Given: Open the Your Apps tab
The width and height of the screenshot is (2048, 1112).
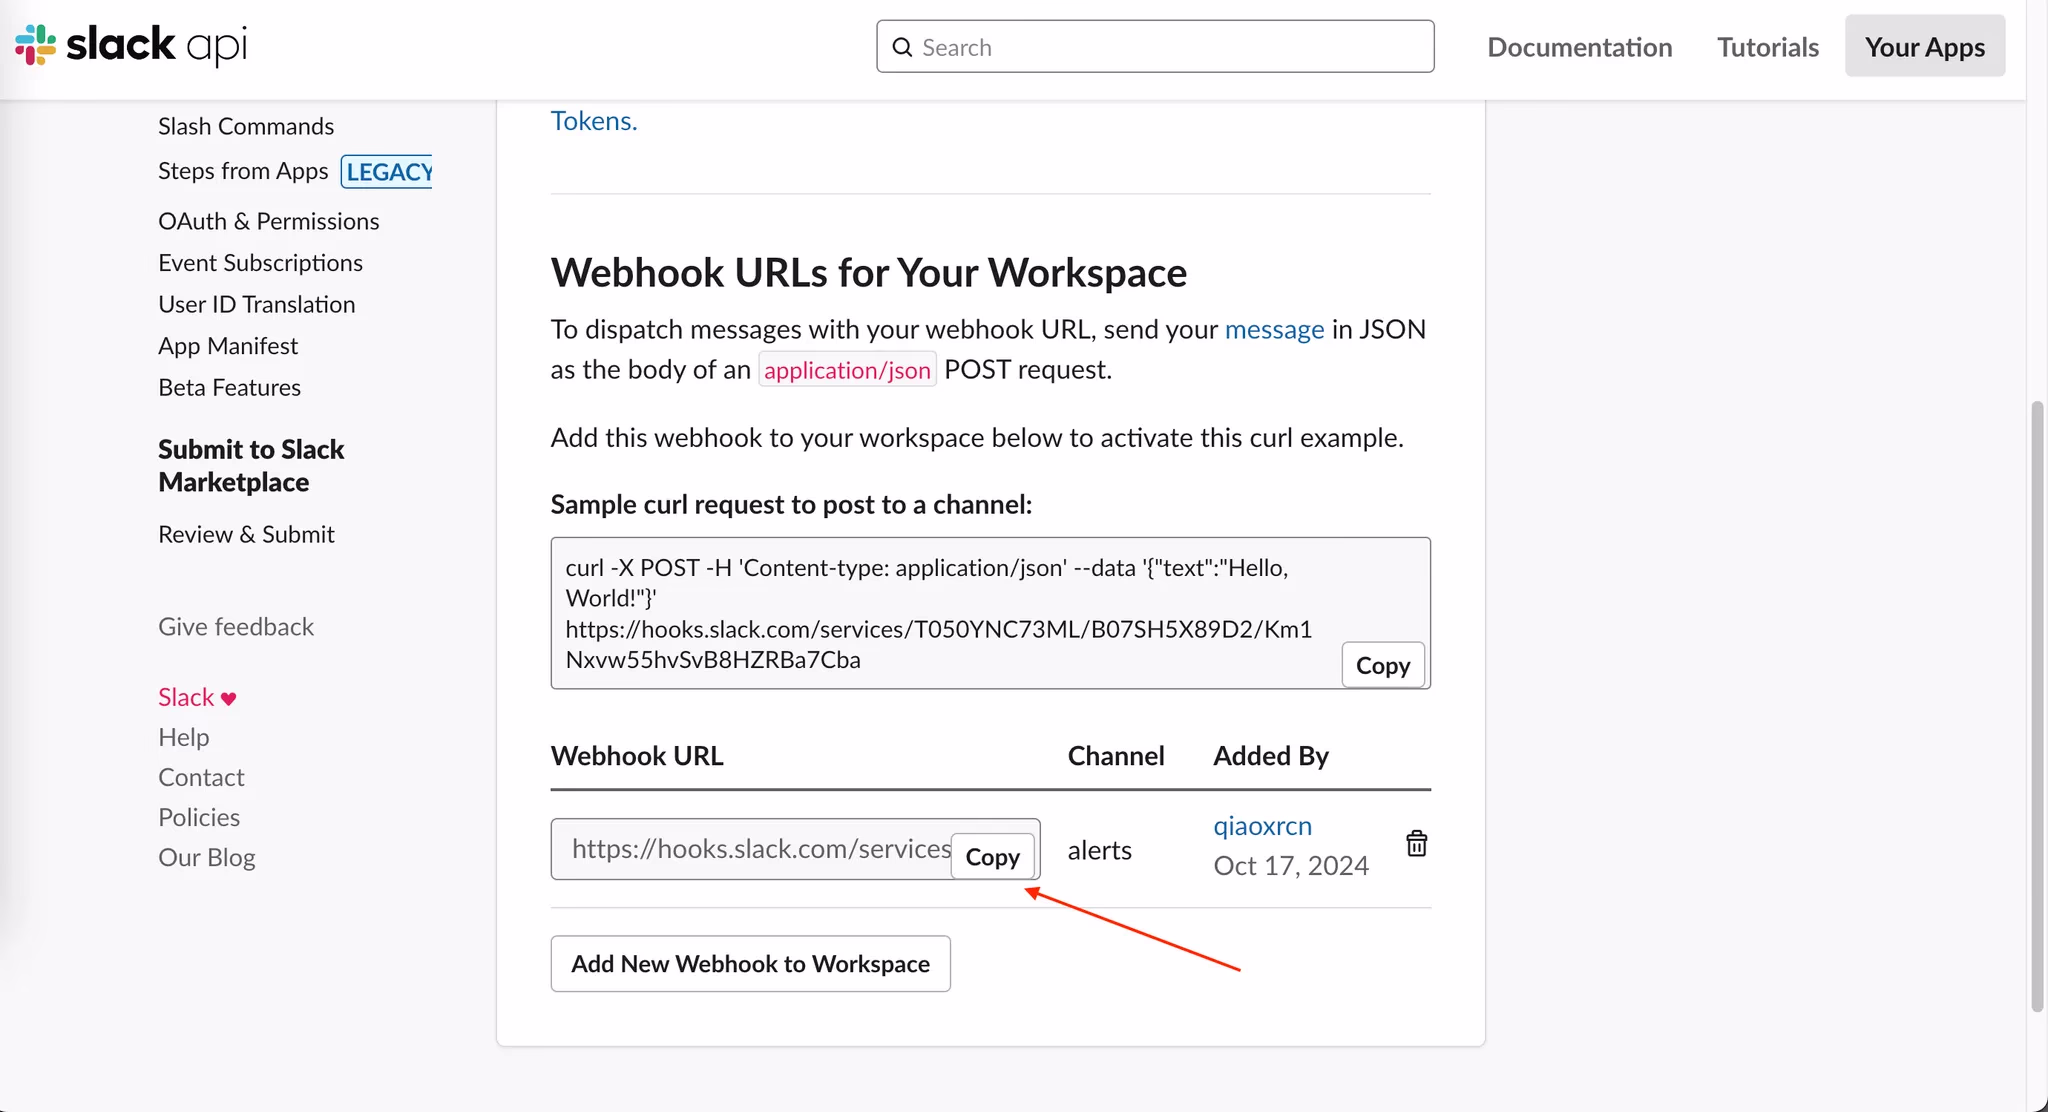Looking at the screenshot, I should point(1924,47).
